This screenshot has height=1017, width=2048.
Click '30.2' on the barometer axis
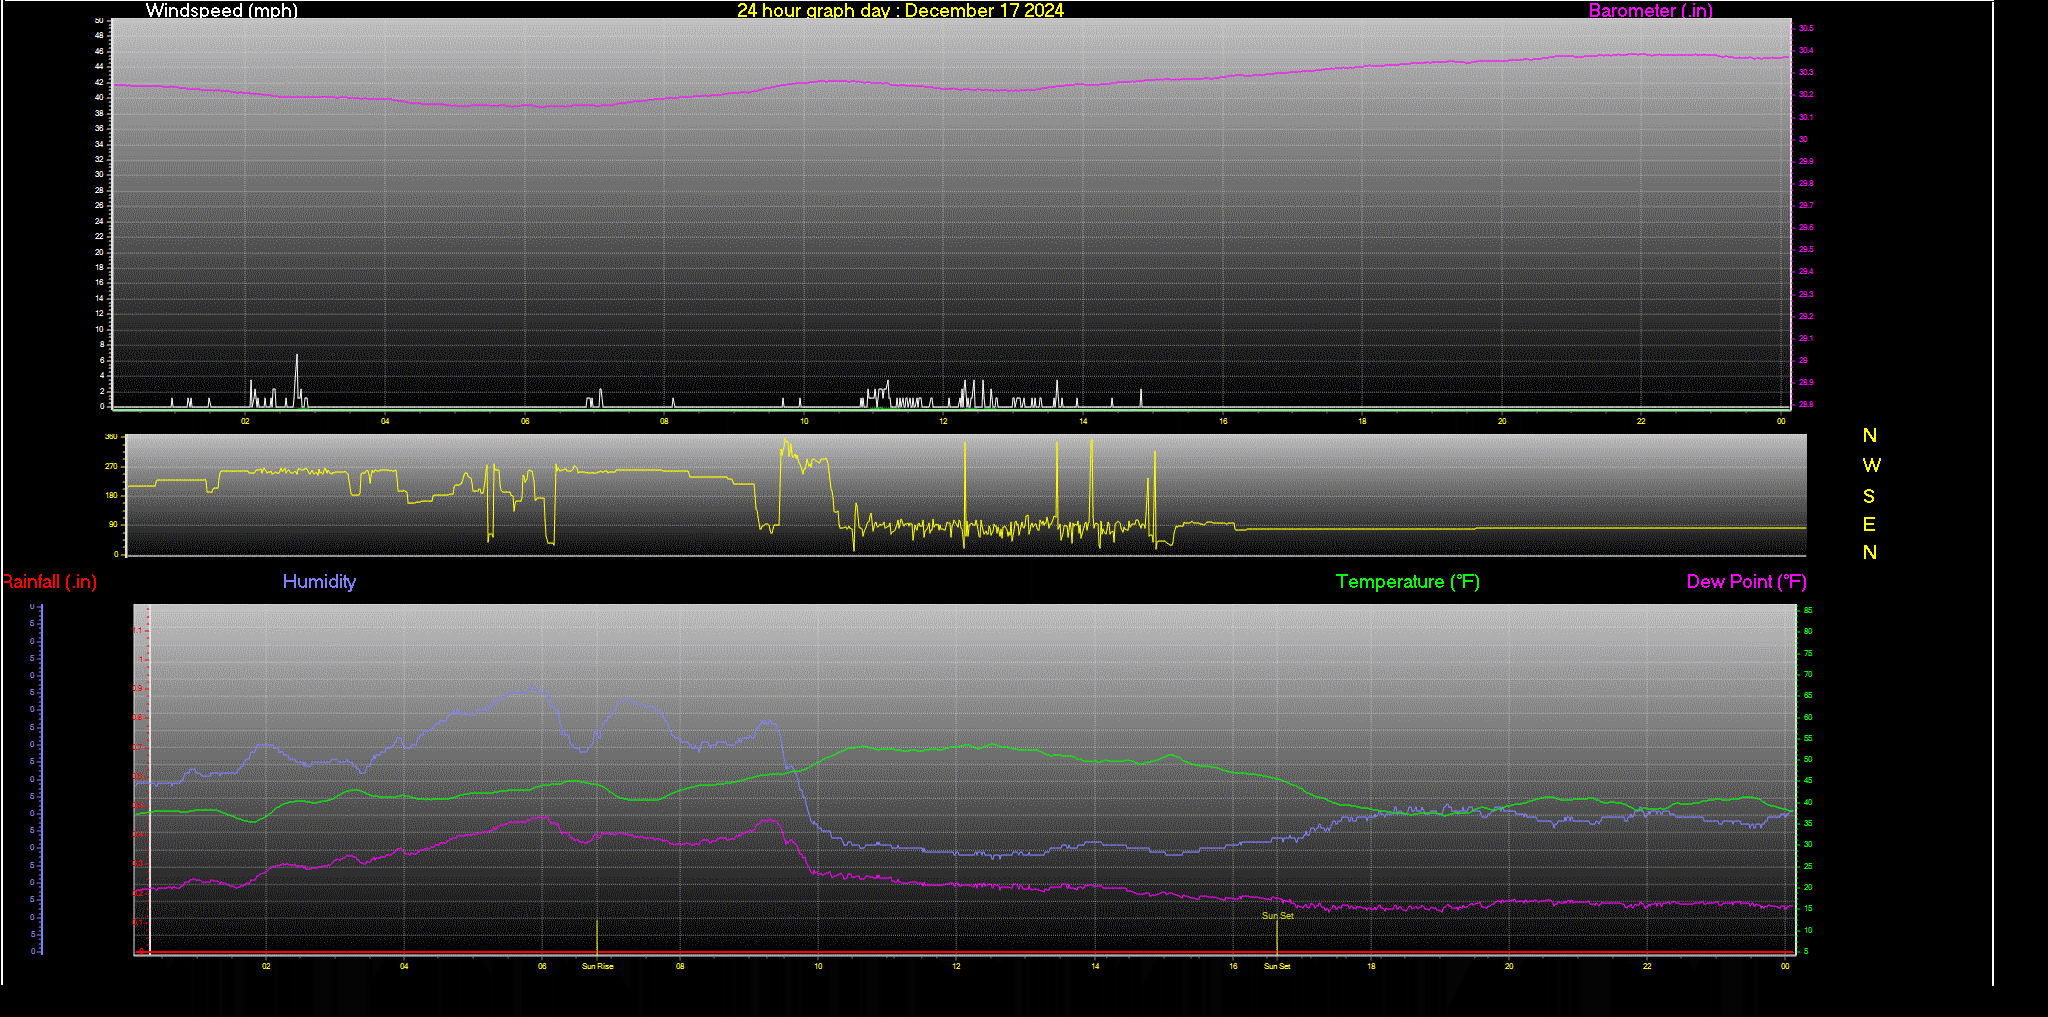tap(1806, 95)
